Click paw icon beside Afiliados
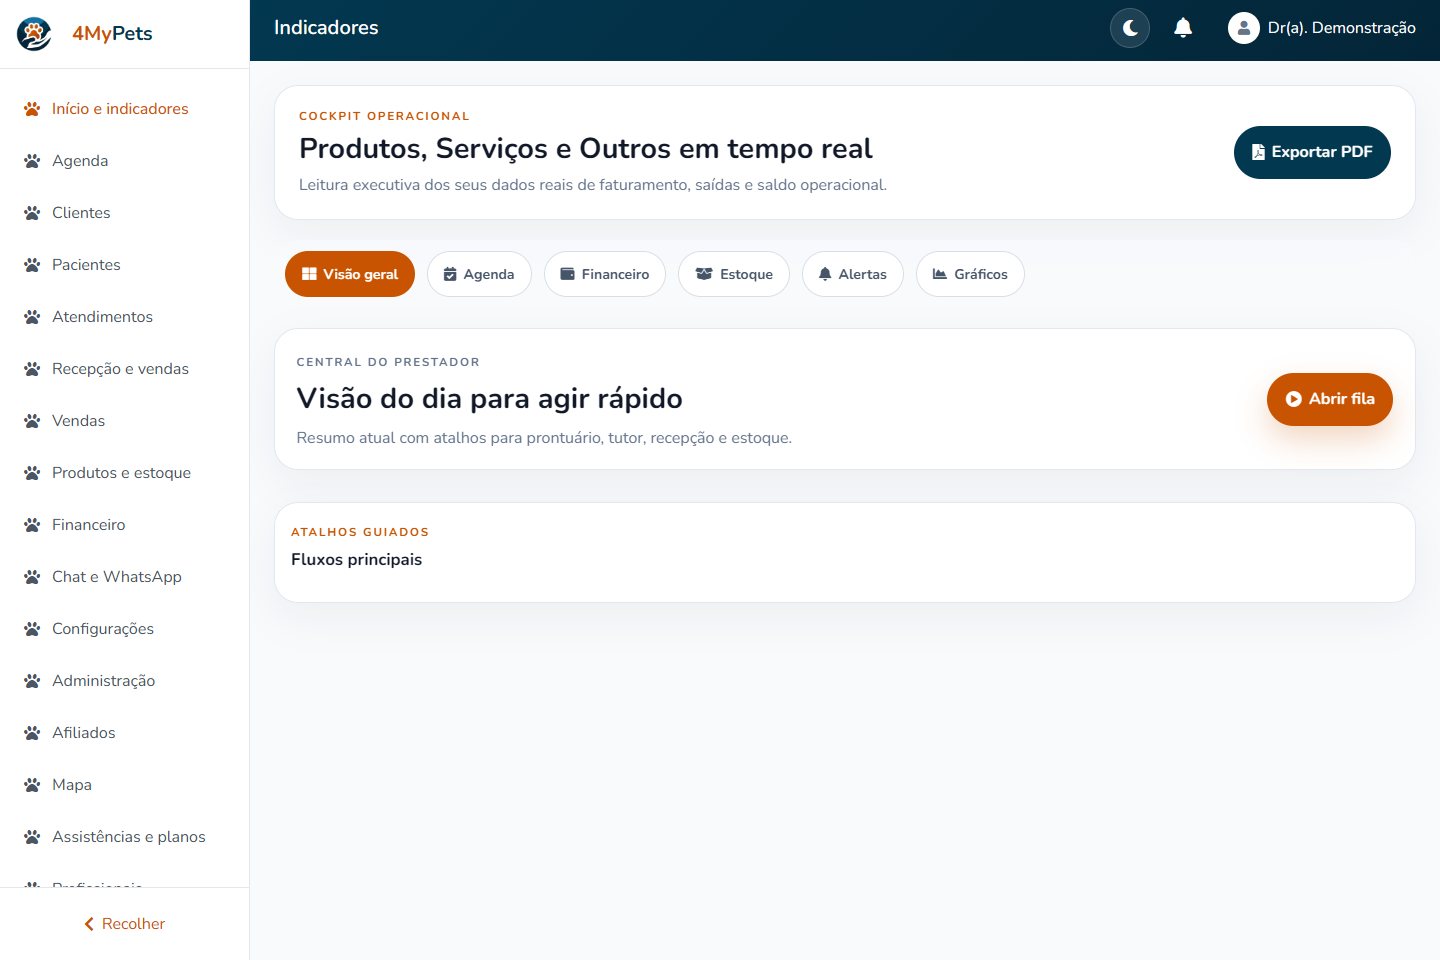1440x960 pixels. (x=32, y=733)
